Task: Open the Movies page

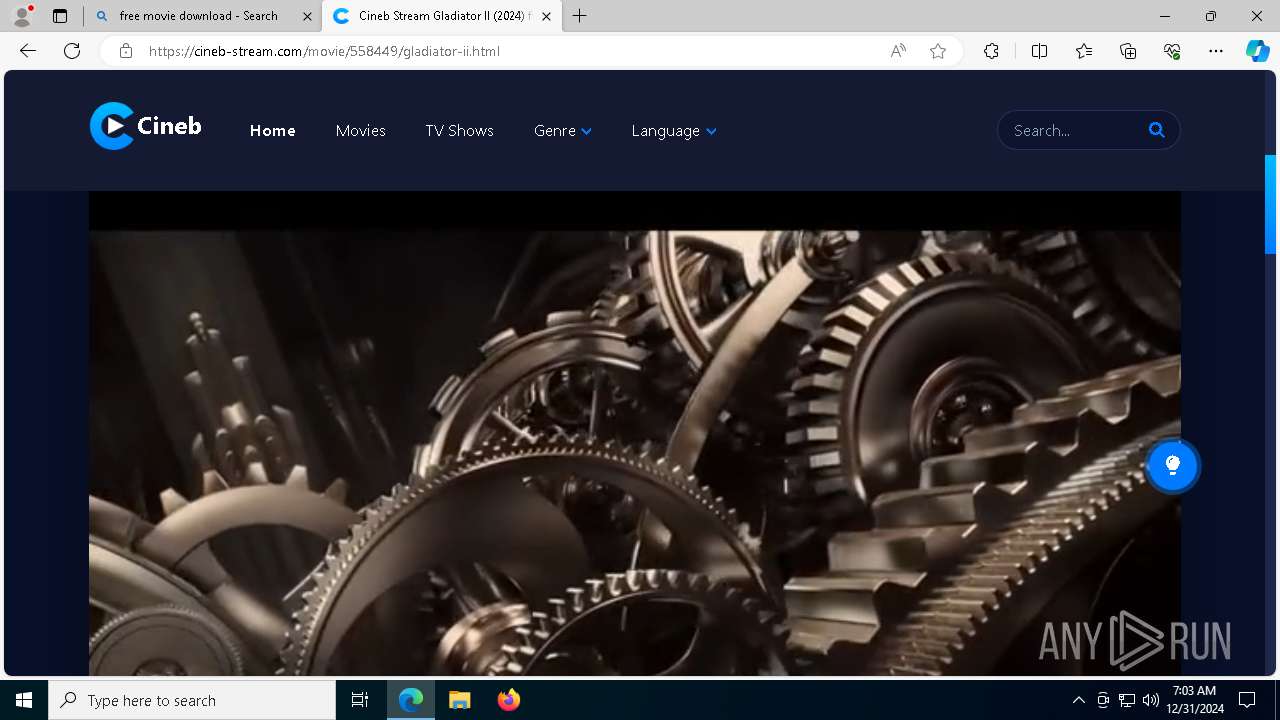Action: [x=361, y=131]
